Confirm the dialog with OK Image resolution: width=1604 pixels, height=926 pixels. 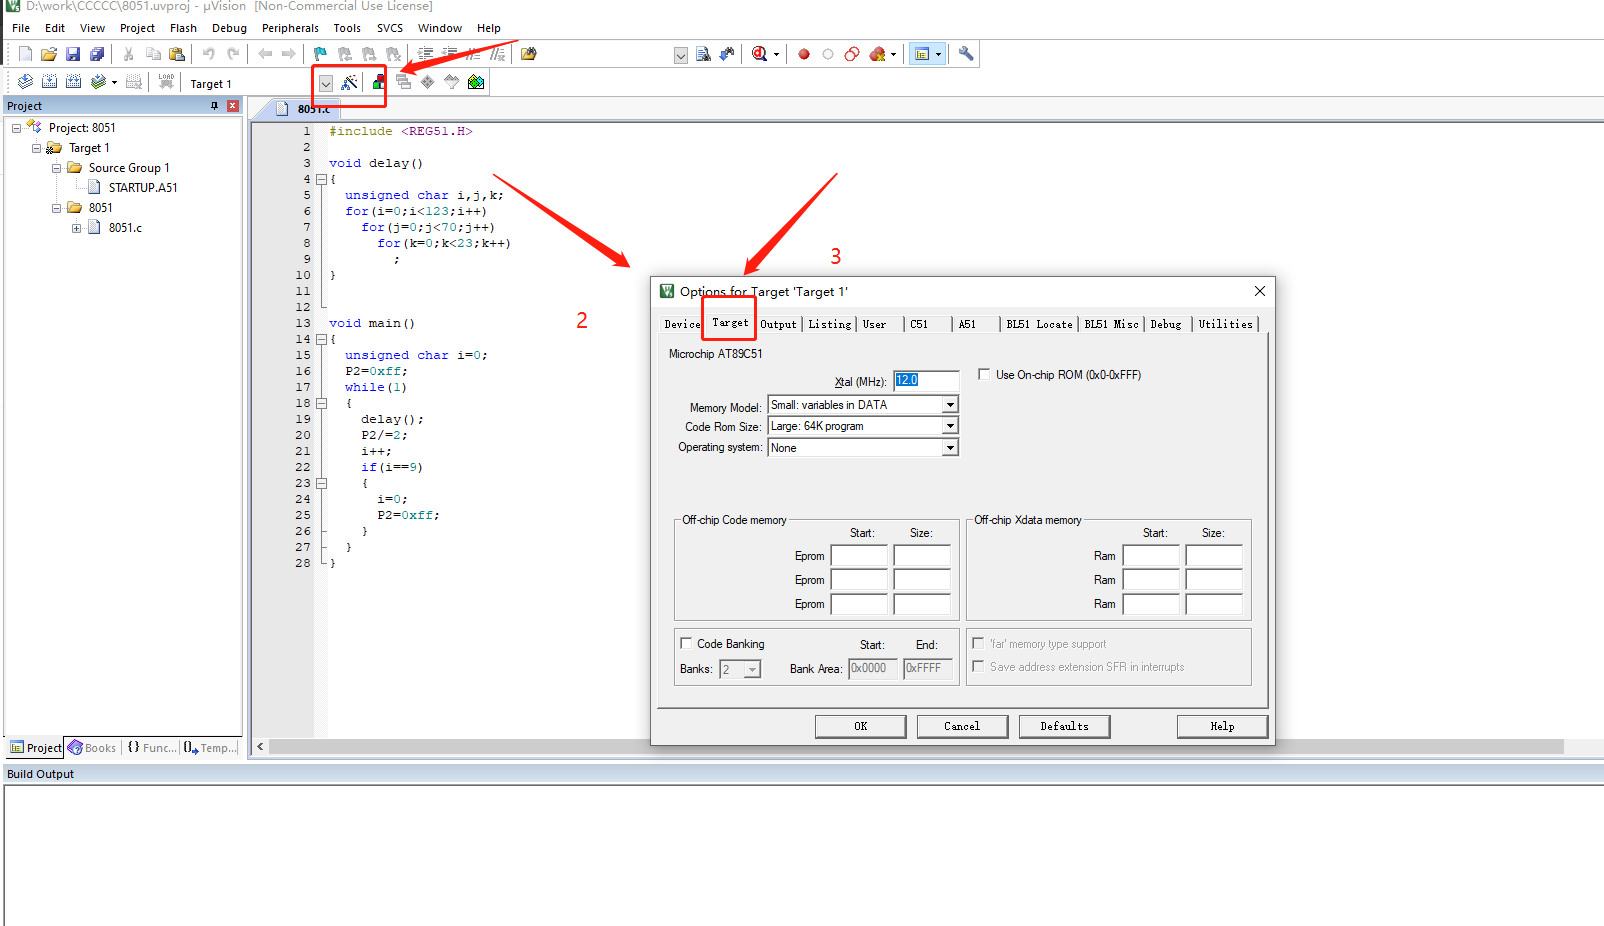[x=860, y=726]
